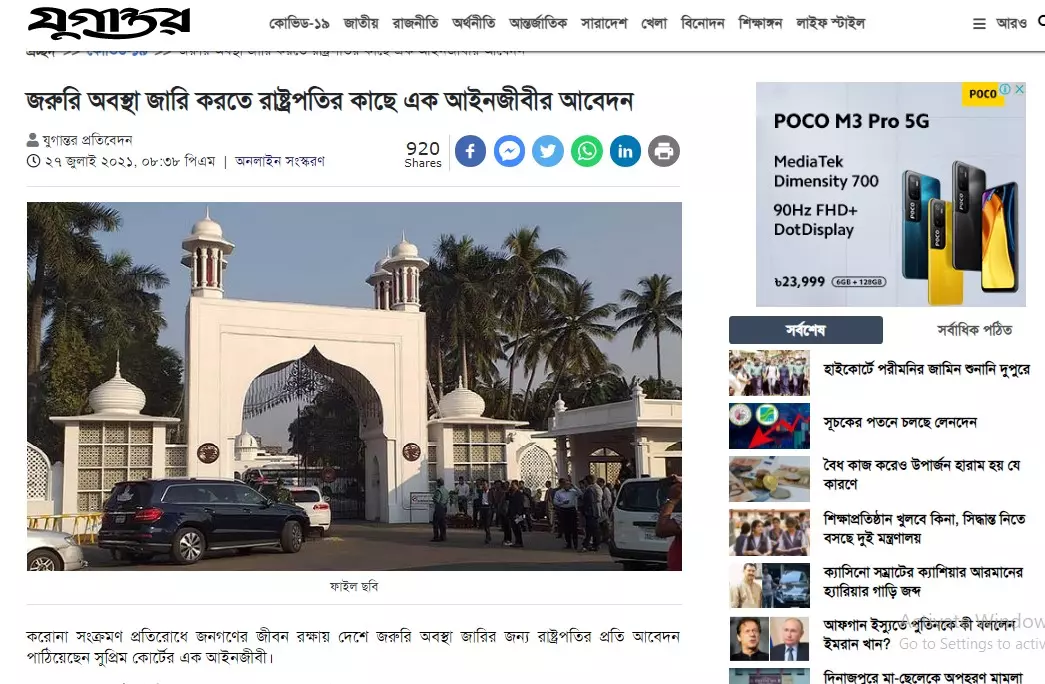Click thumbnail for পরীমনির জামিন news
The width and height of the screenshot is (1045, 684).
pyautogui.click(x=769, y=373)
